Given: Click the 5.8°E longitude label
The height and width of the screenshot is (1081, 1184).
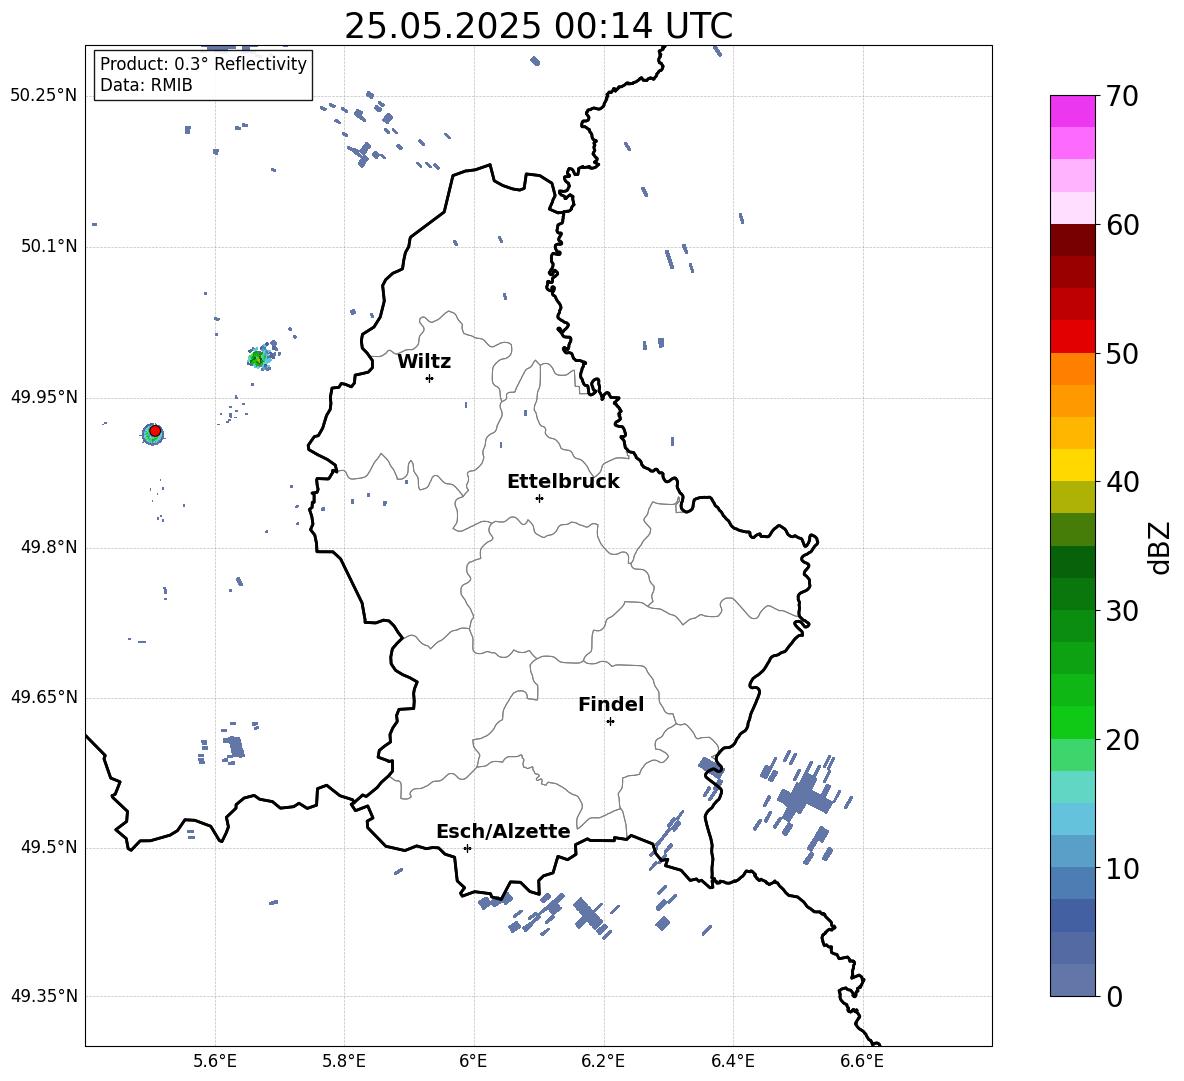Looking at the screenshot, I should pyautogui.click(x=344, y=1061).
